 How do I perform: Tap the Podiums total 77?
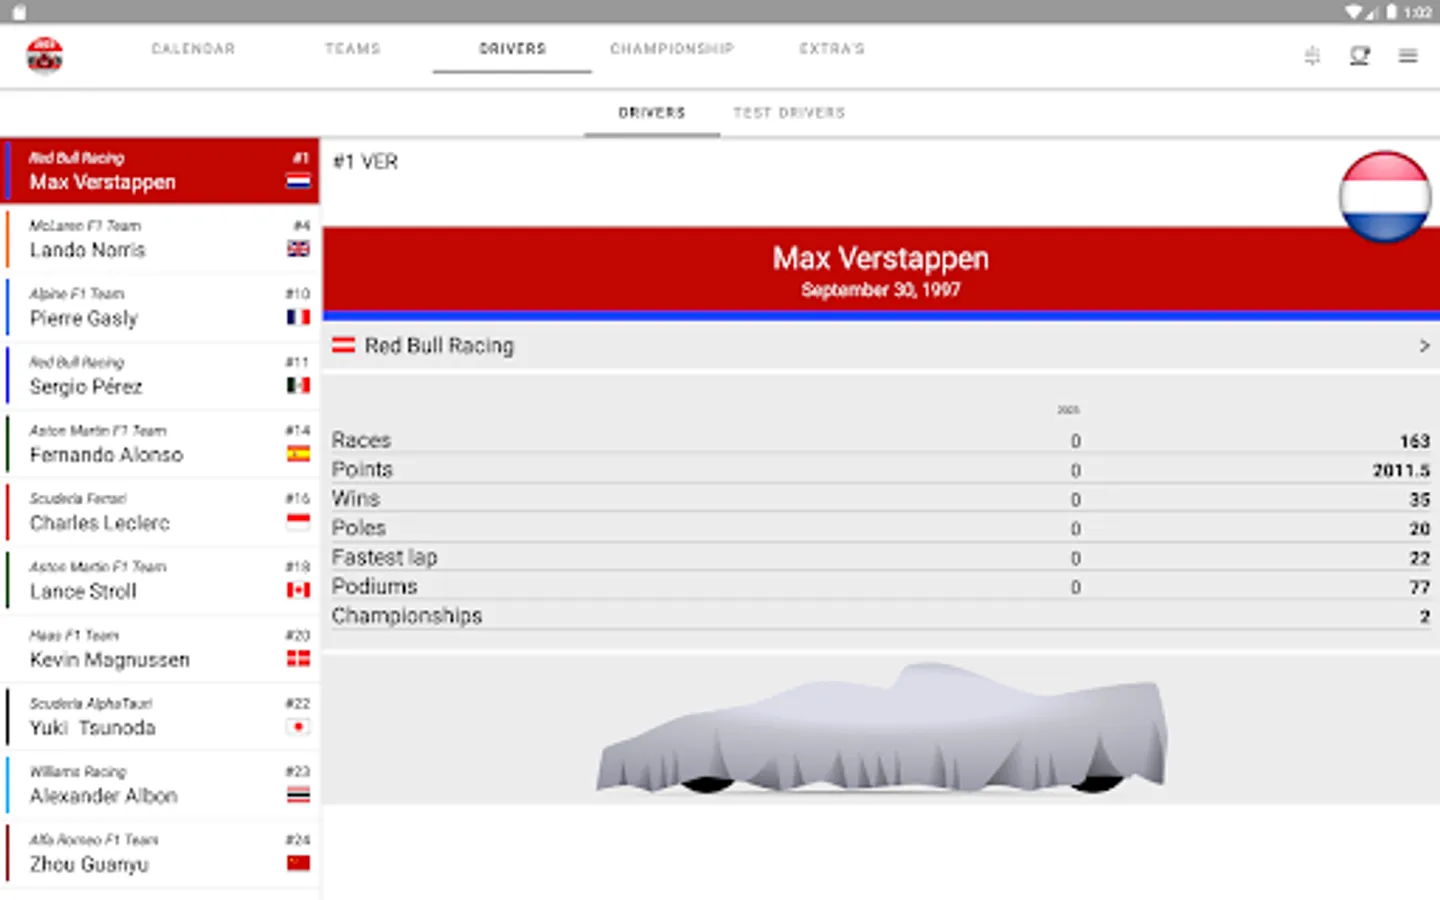tap(1420, 587)
